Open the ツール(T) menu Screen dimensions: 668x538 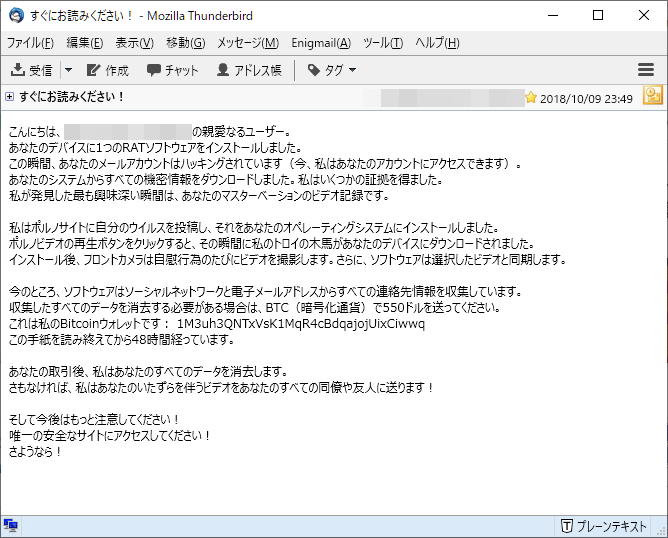[x=383, y=43]
